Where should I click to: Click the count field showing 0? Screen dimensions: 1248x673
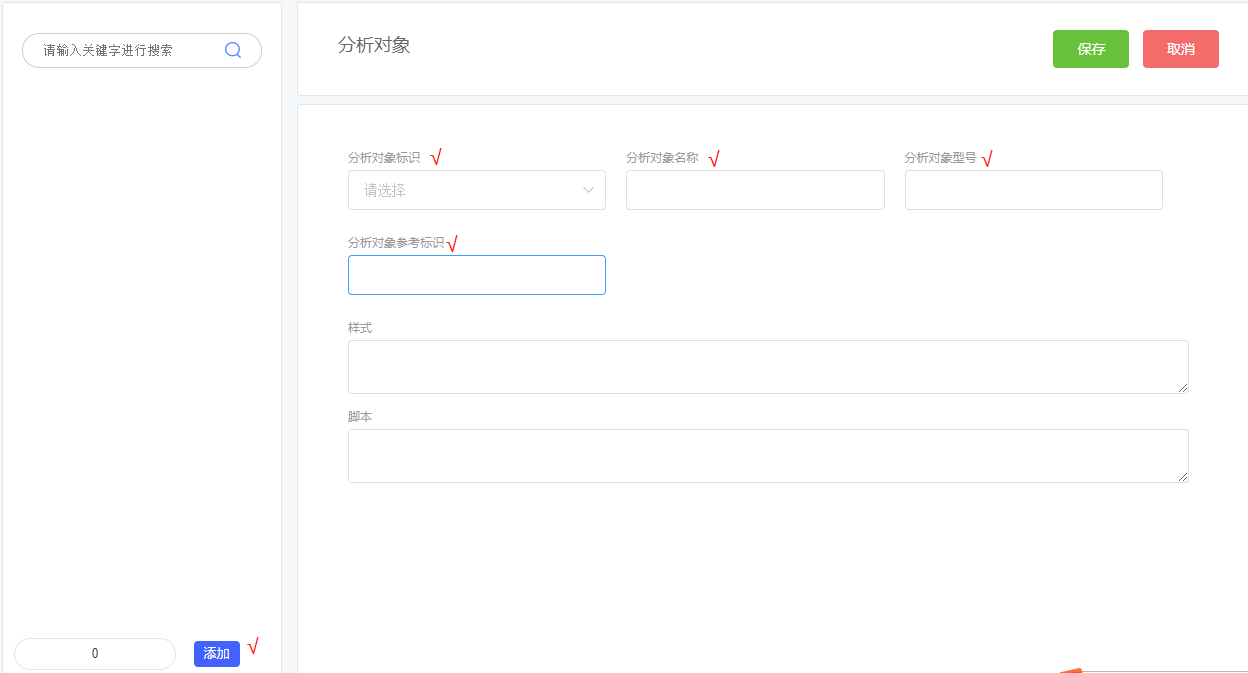point(95,654)
